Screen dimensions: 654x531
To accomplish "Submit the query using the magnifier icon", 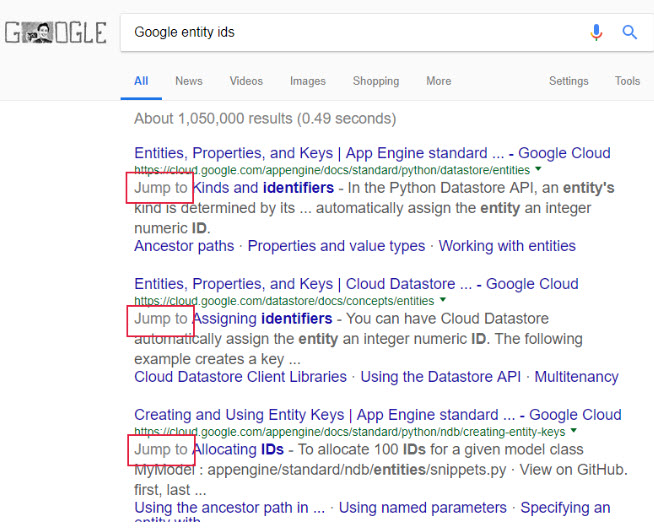I will coord(629,32).
